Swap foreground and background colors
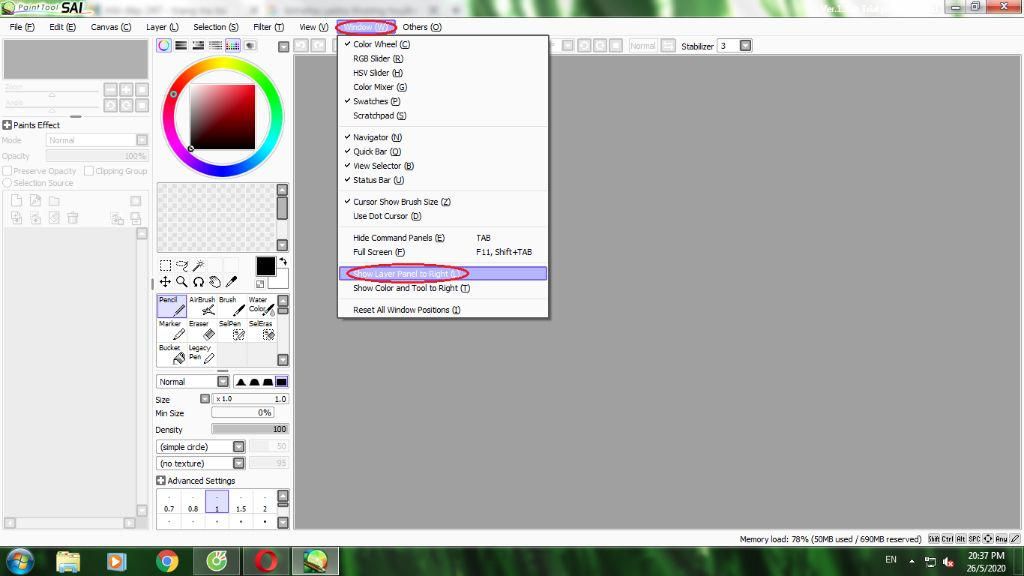Image resolution: width=1024 pixels, height=576 pixels. (x=283, y=261)
